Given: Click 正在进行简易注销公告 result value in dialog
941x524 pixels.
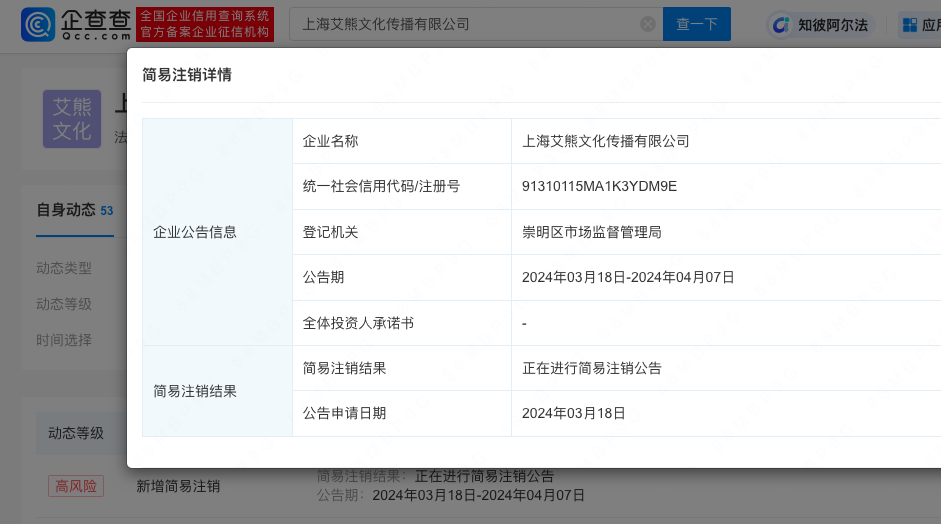Looking at the screenshot, I should click(x=591, y=368).
